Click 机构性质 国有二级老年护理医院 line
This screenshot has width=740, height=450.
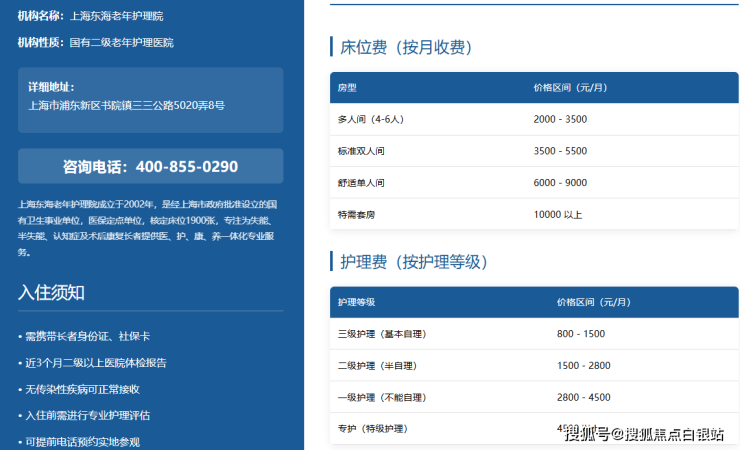96,42
